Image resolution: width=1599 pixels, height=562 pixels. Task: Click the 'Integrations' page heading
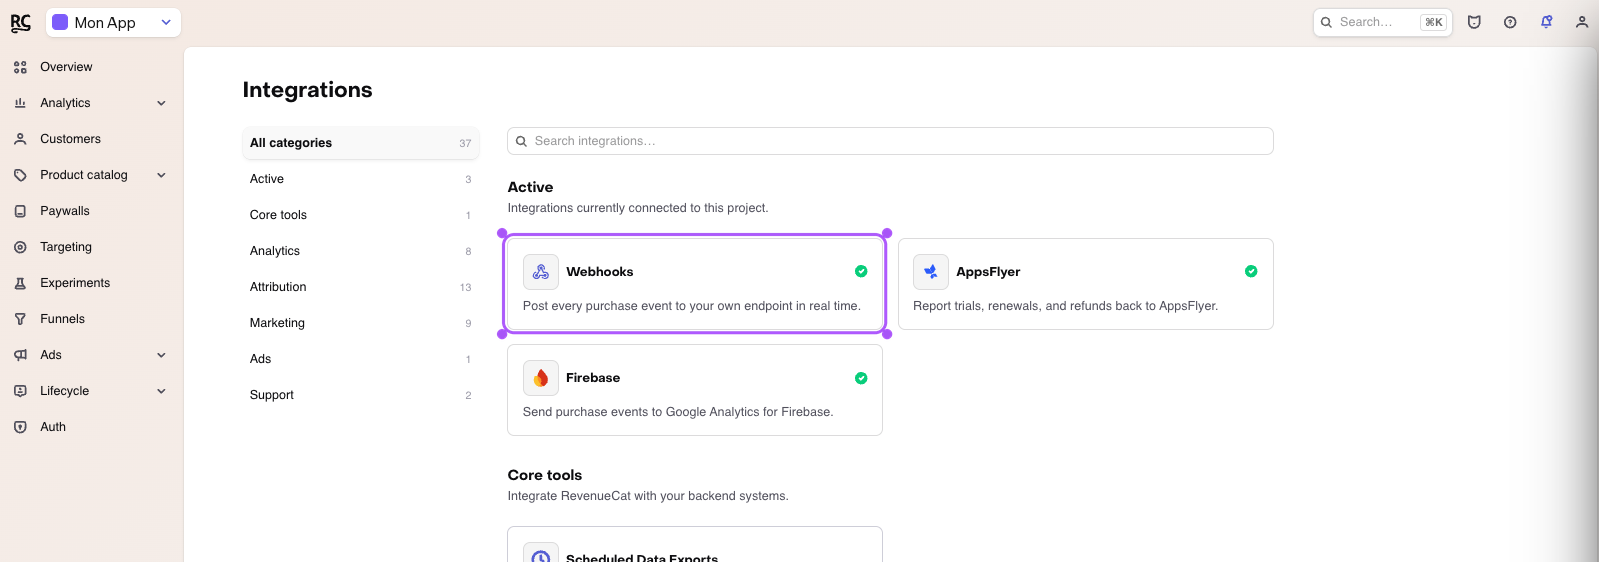coord(307,90)
